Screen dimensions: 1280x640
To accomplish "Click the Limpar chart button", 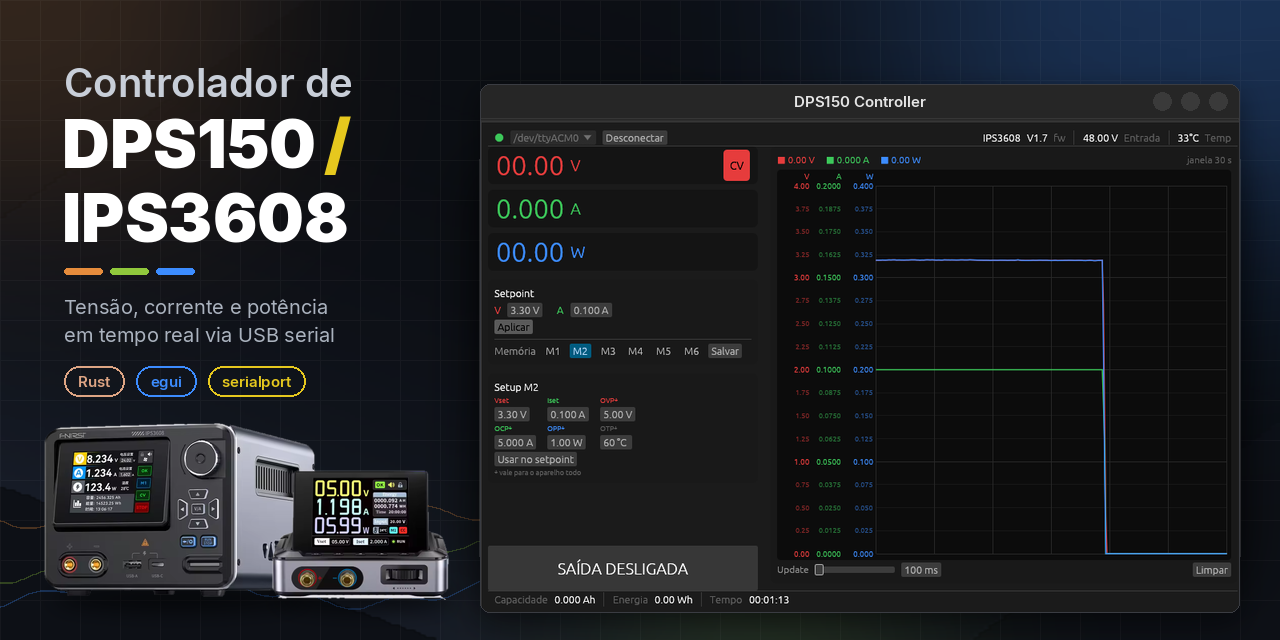I will (1211, 570).
